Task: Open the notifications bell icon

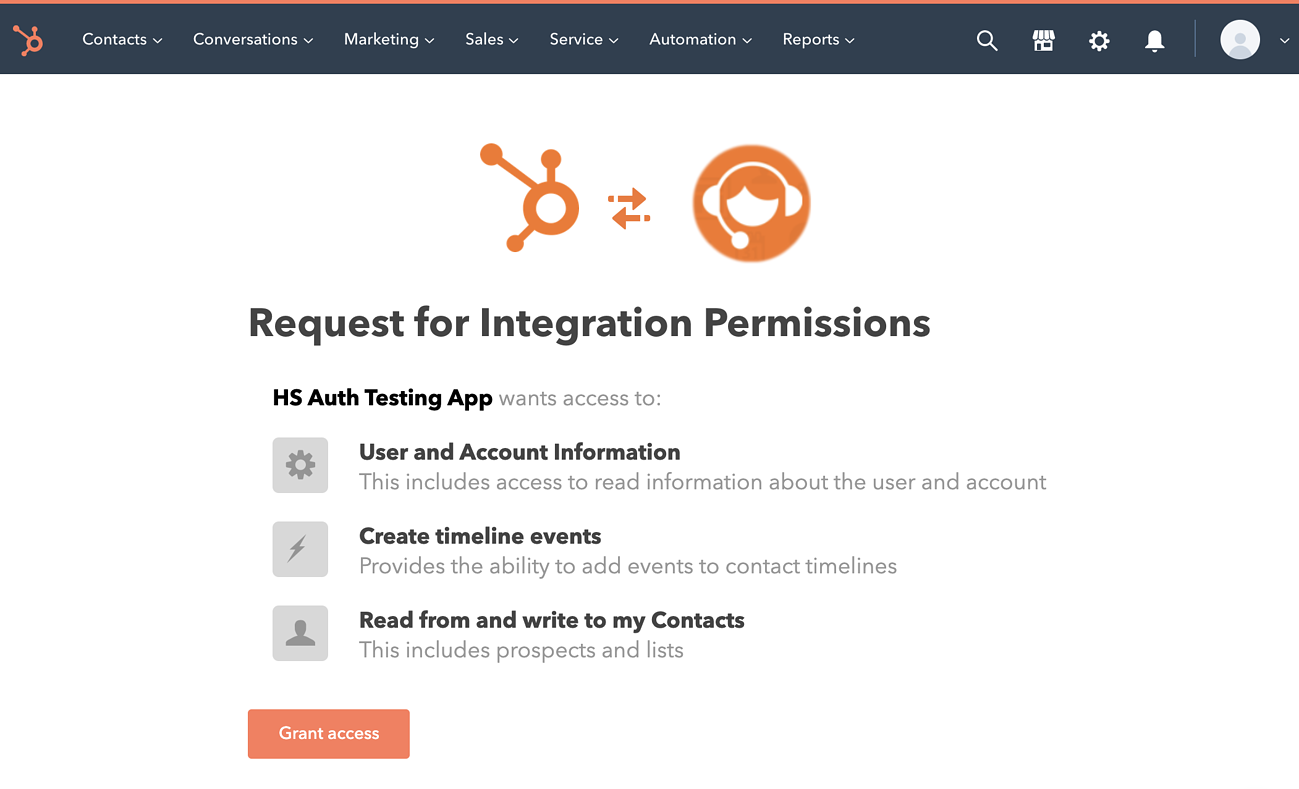Action: (x=1154, y=40)
